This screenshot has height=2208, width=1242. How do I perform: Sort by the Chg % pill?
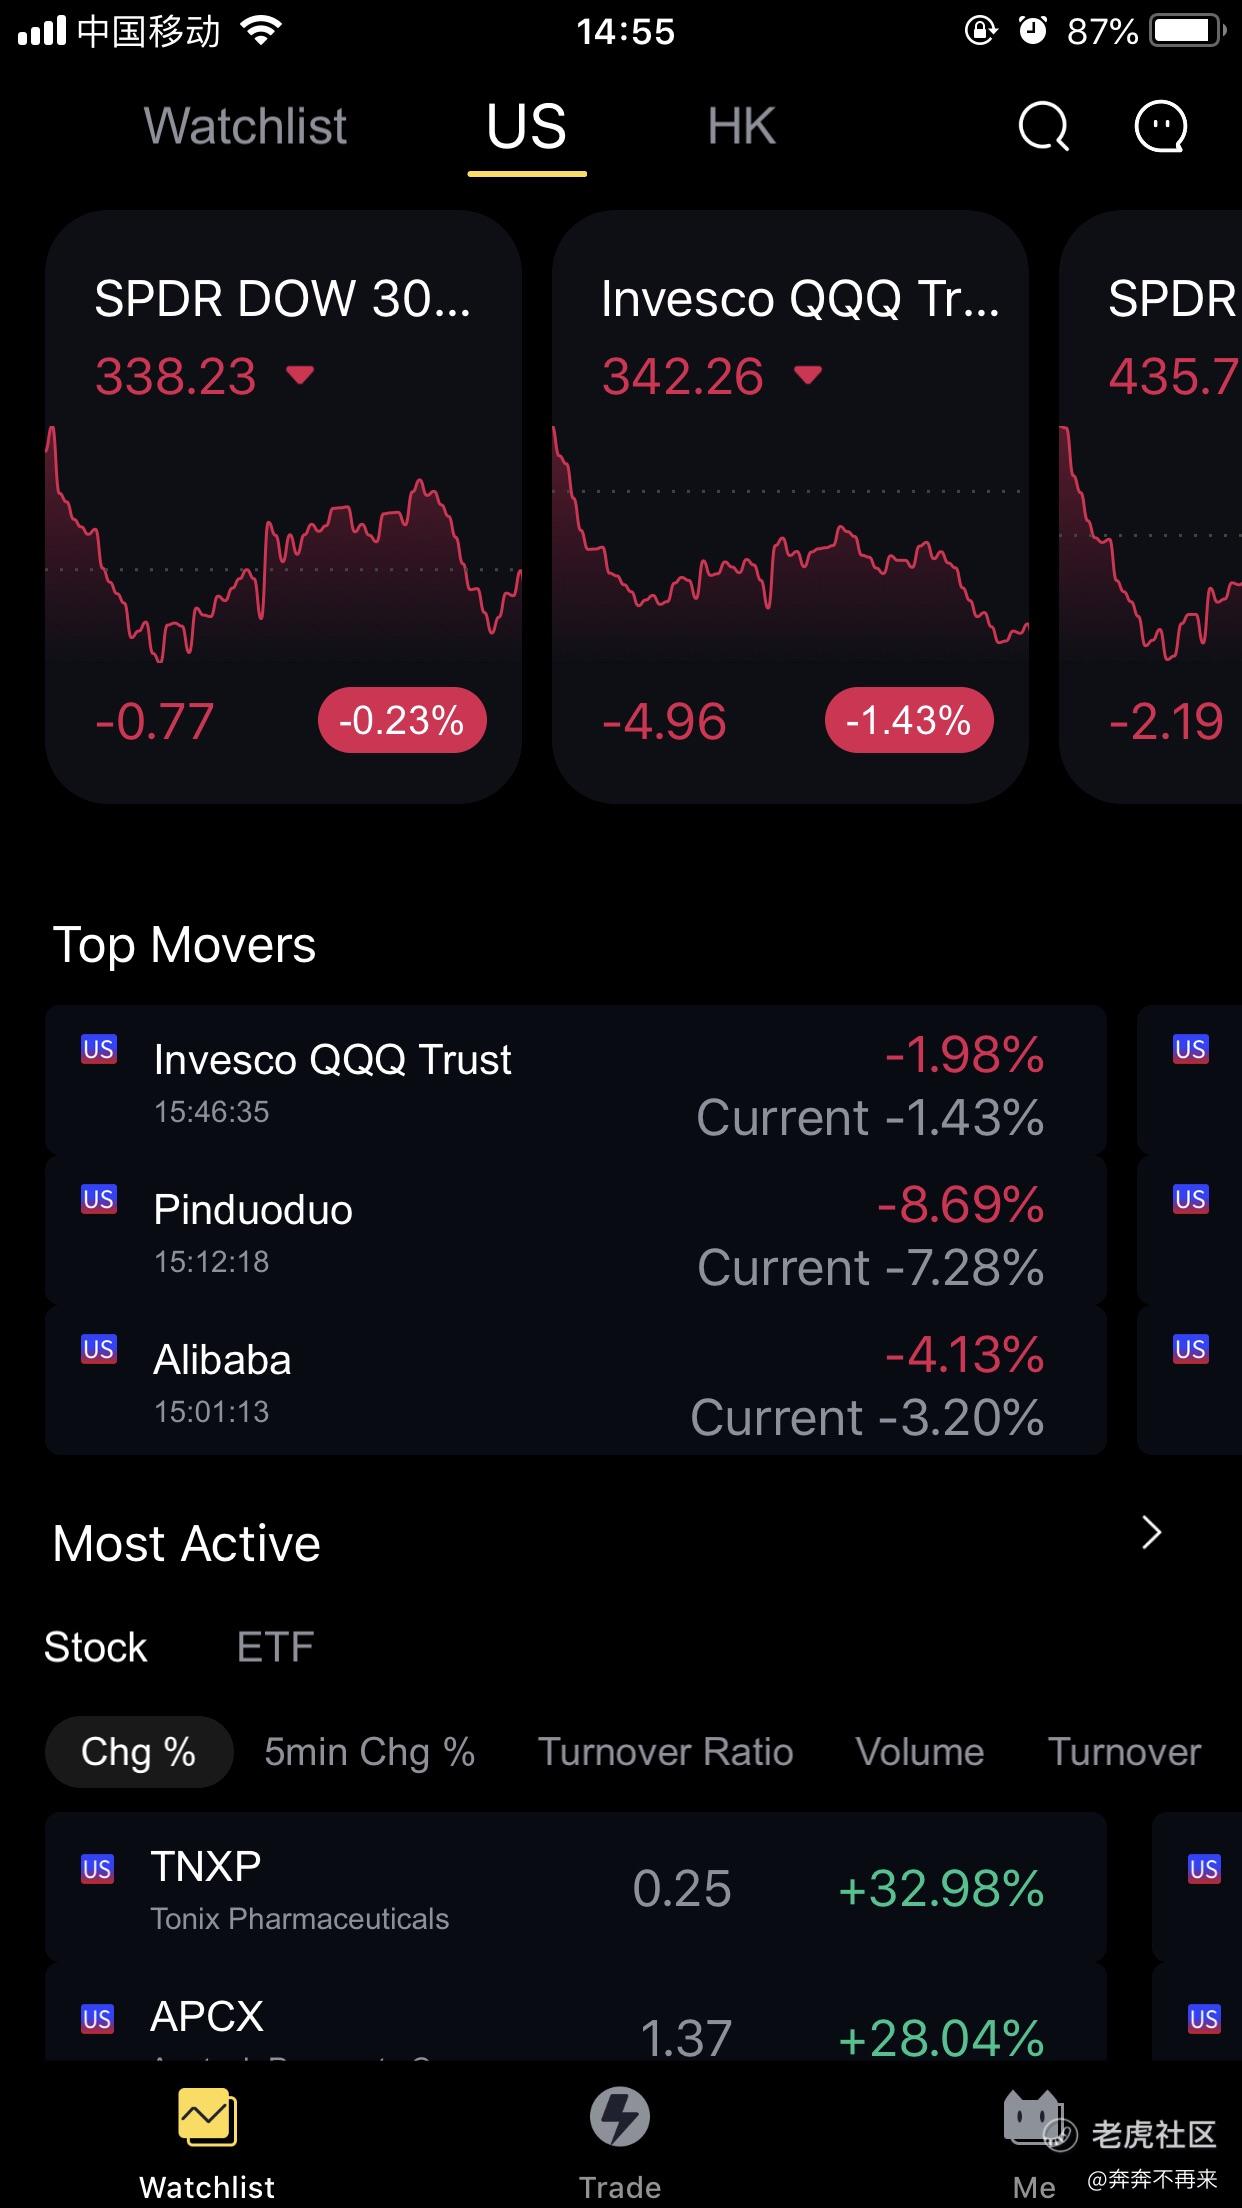click(x=139, y=1752)
